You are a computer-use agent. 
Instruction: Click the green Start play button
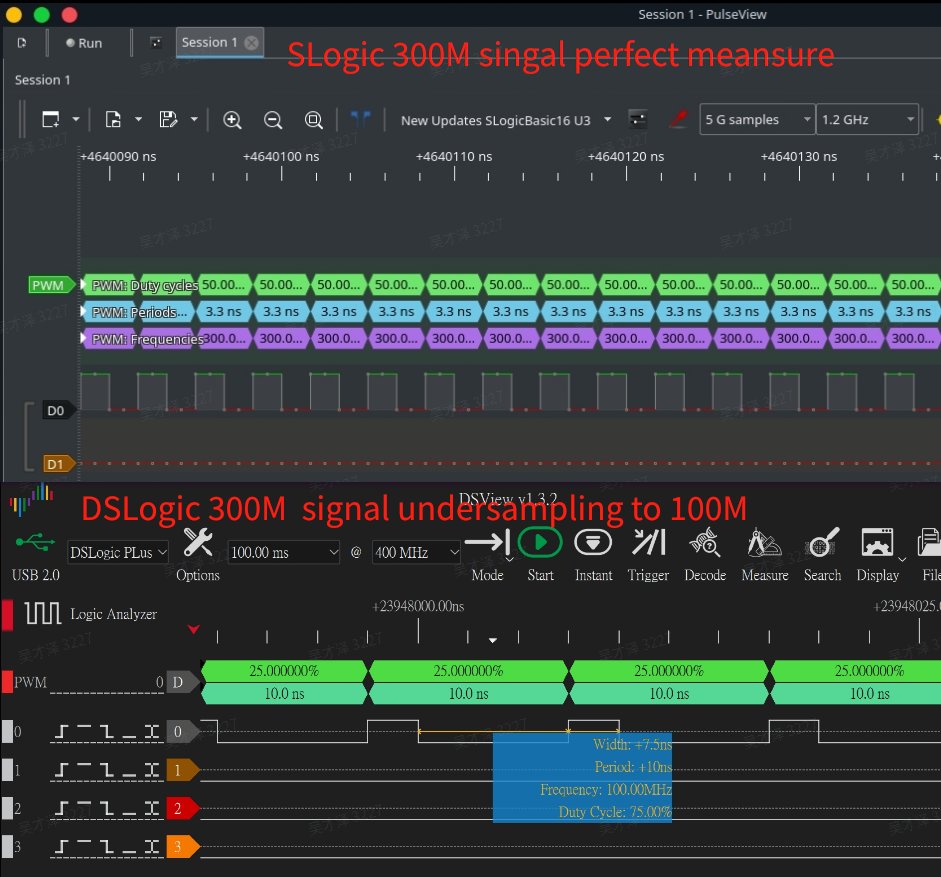point(540,543)
